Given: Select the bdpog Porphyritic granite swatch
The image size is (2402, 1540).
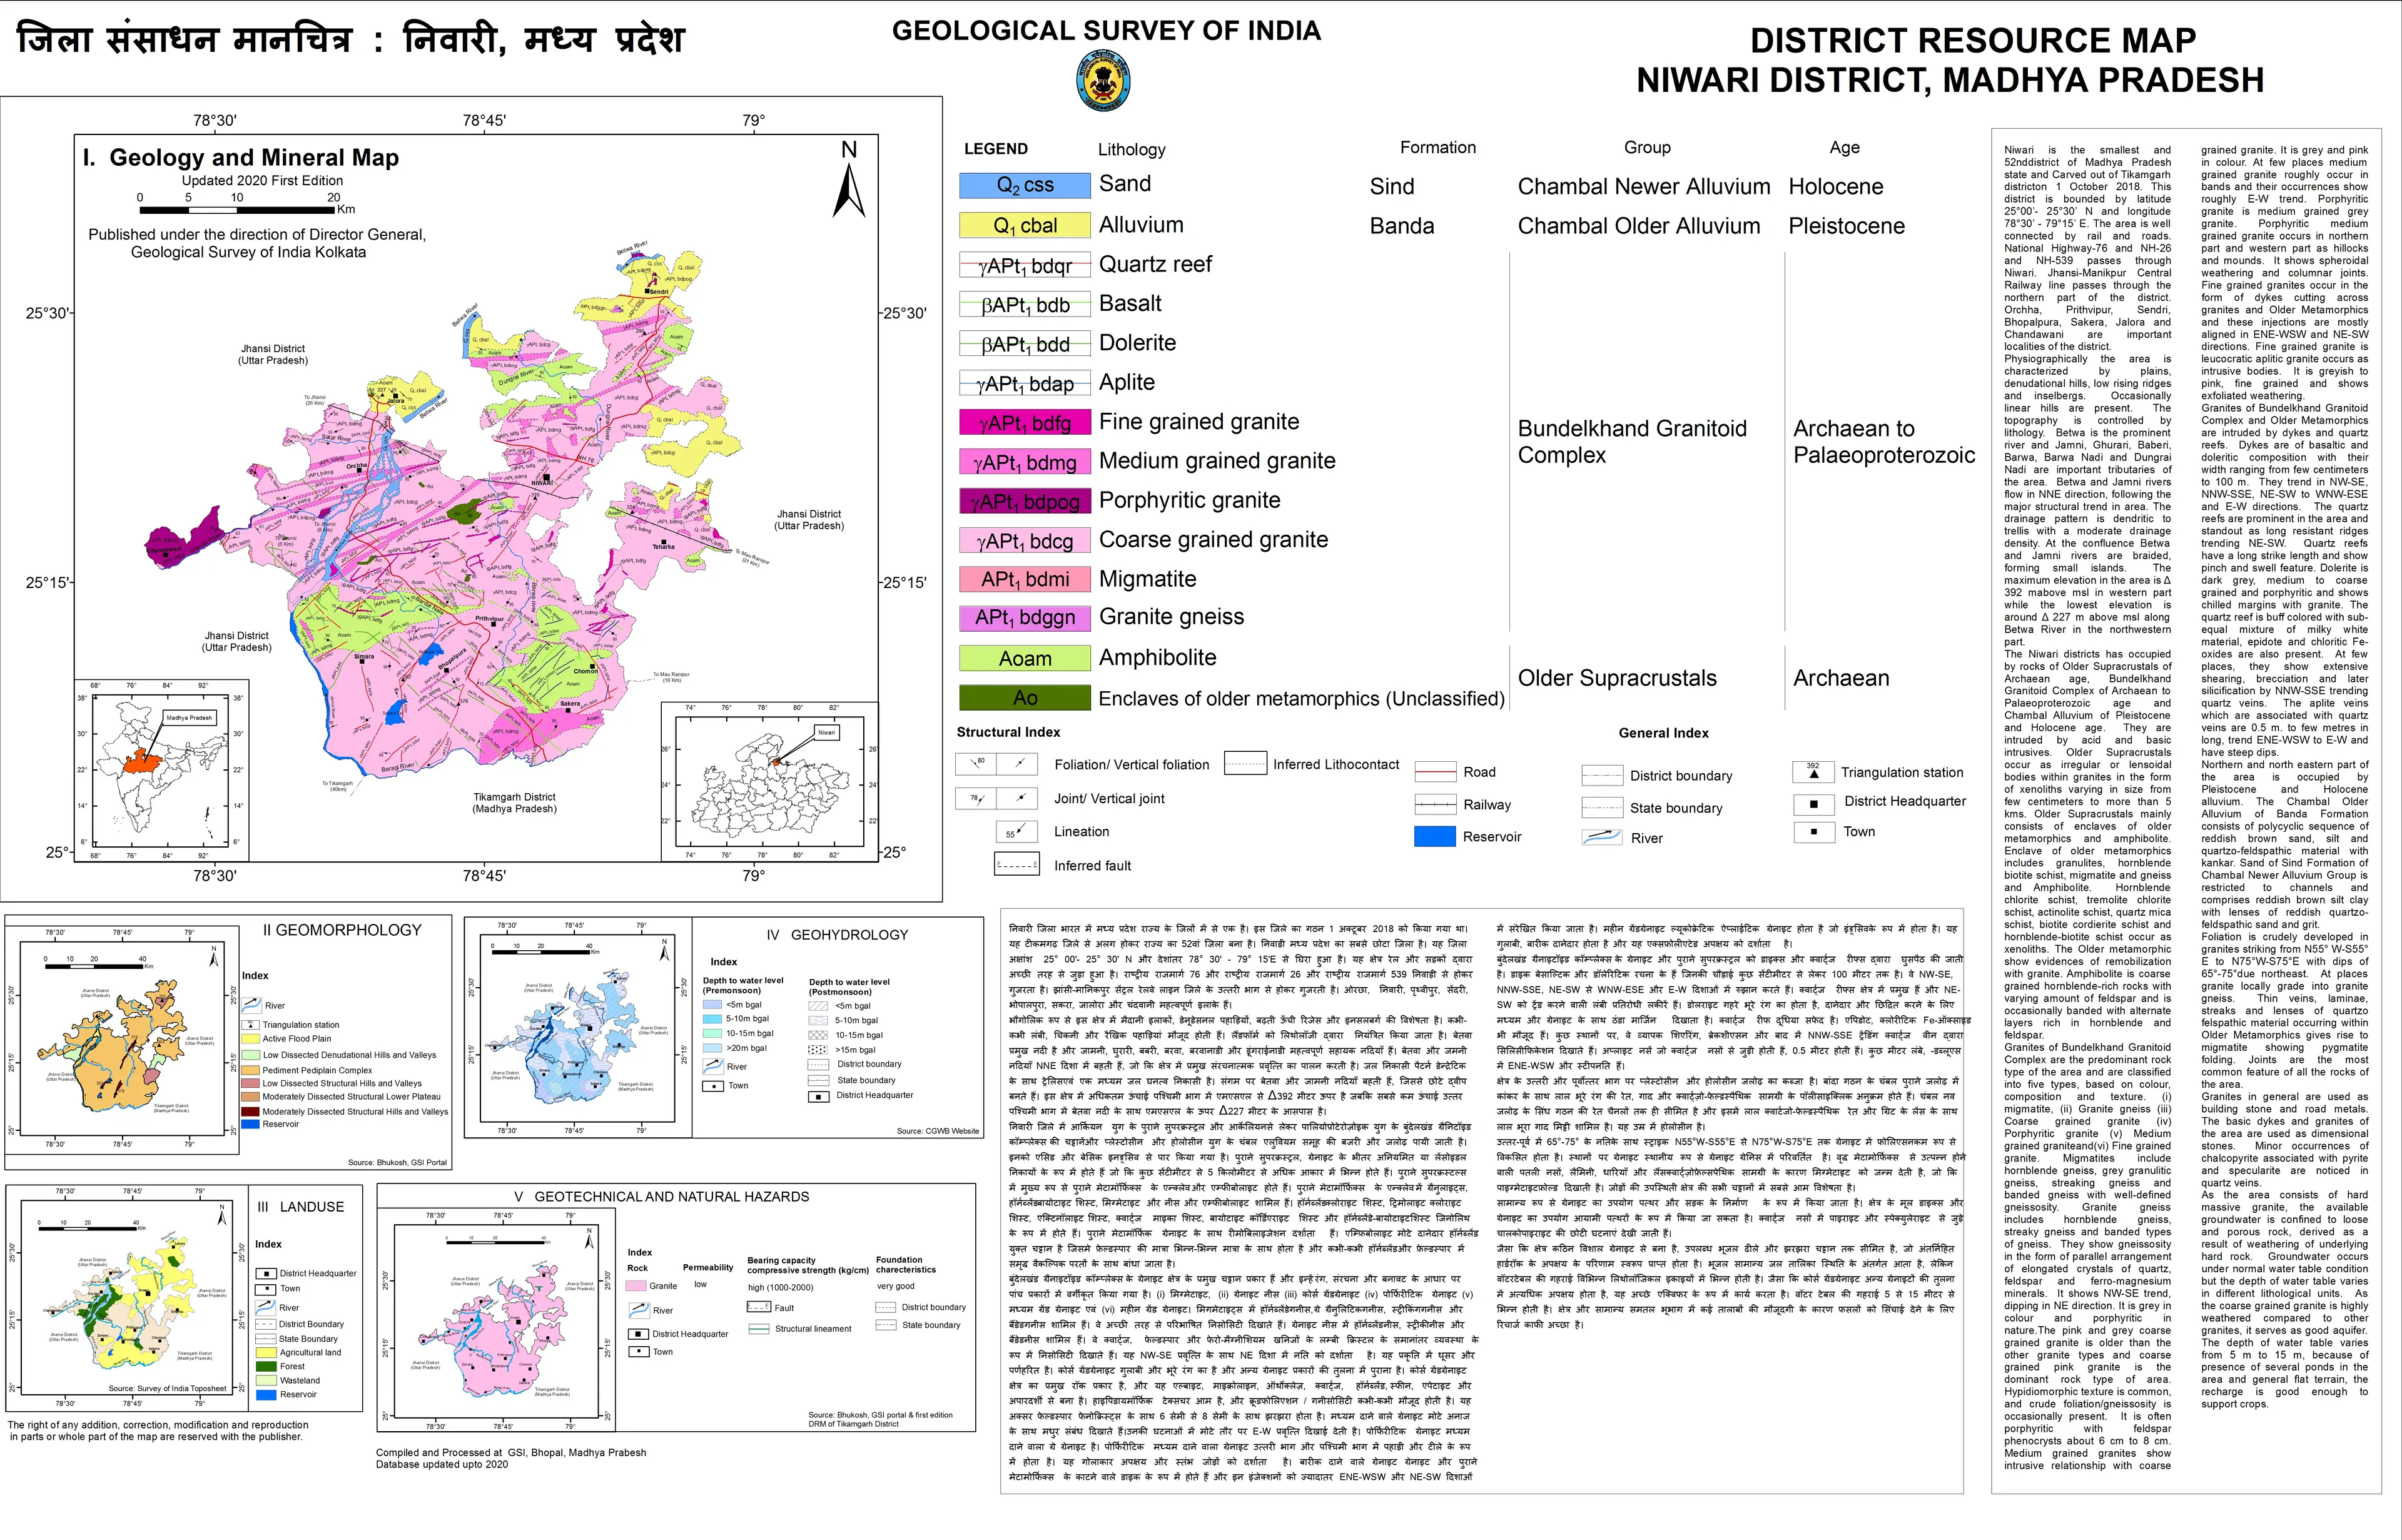Looking at the screenshot, I should tap(1024, 501).
